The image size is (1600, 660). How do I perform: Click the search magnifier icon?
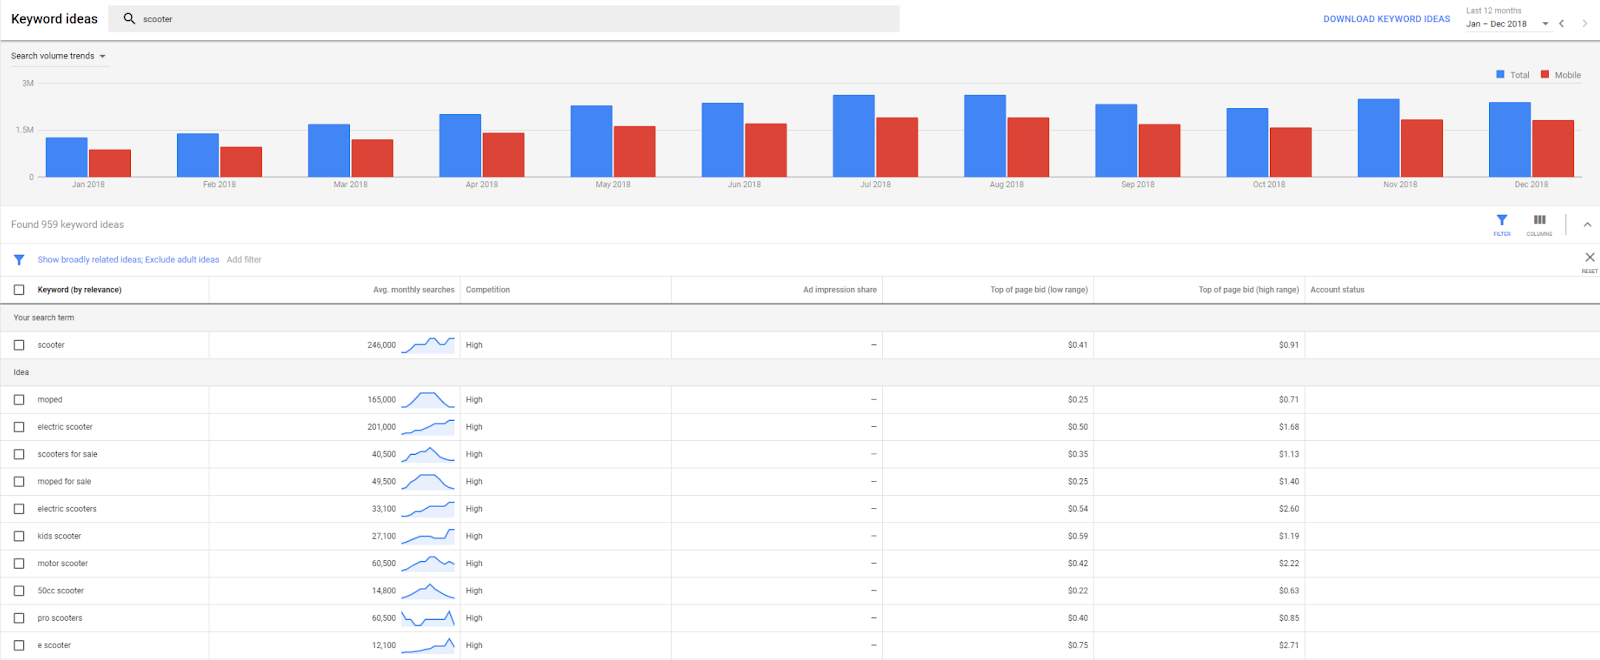(129, 18)
